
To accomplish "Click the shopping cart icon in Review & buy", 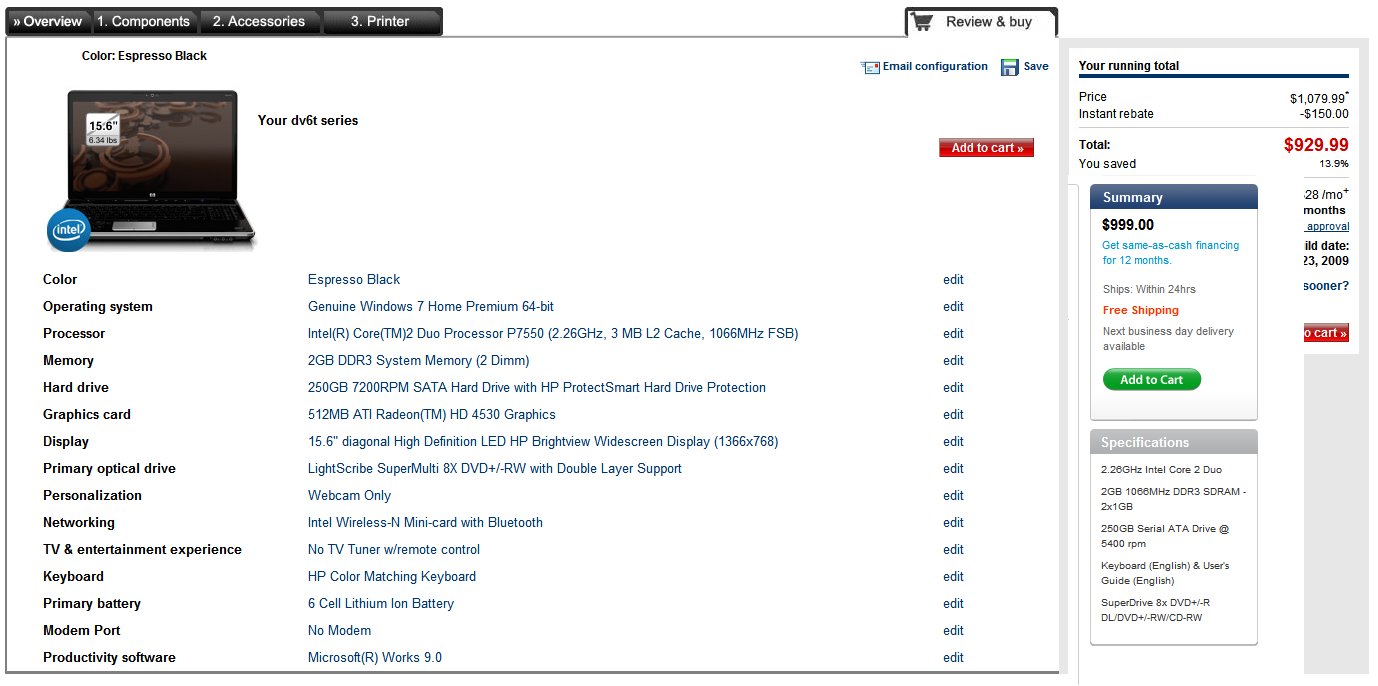I will pos(922,22).
